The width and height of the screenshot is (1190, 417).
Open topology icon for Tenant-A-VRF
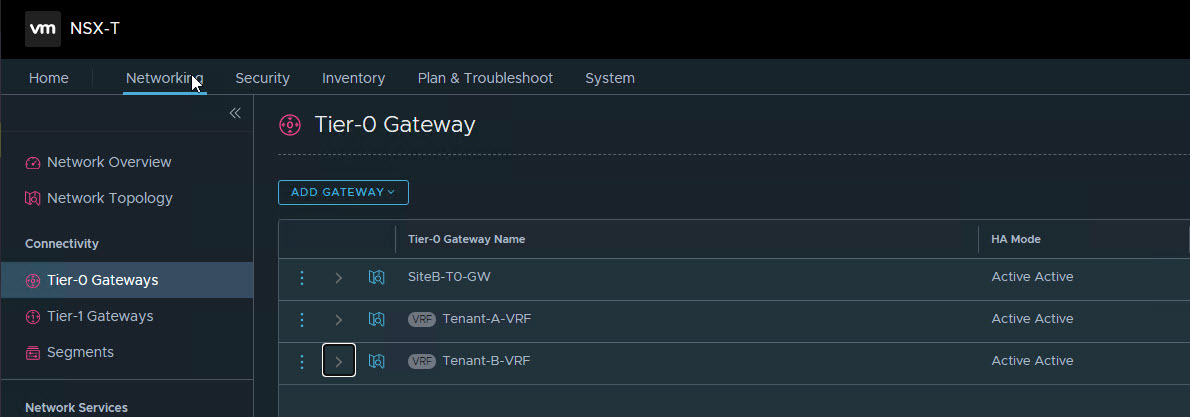376,319
